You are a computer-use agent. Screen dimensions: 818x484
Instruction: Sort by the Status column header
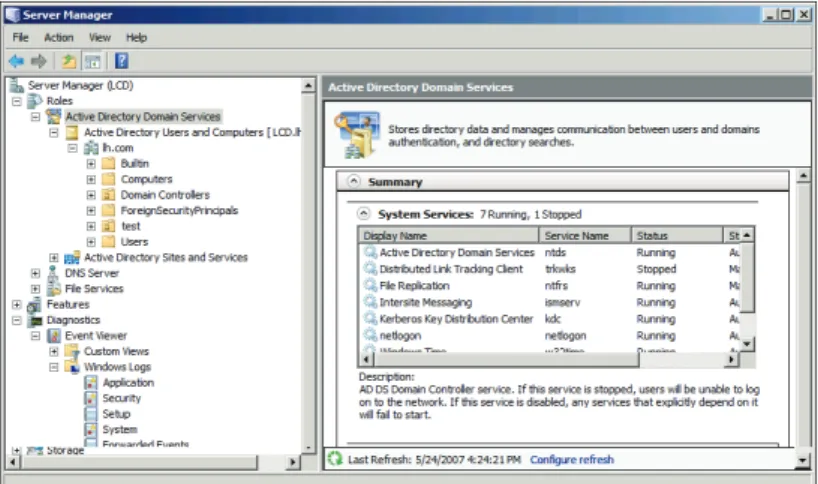pos(677,236)
